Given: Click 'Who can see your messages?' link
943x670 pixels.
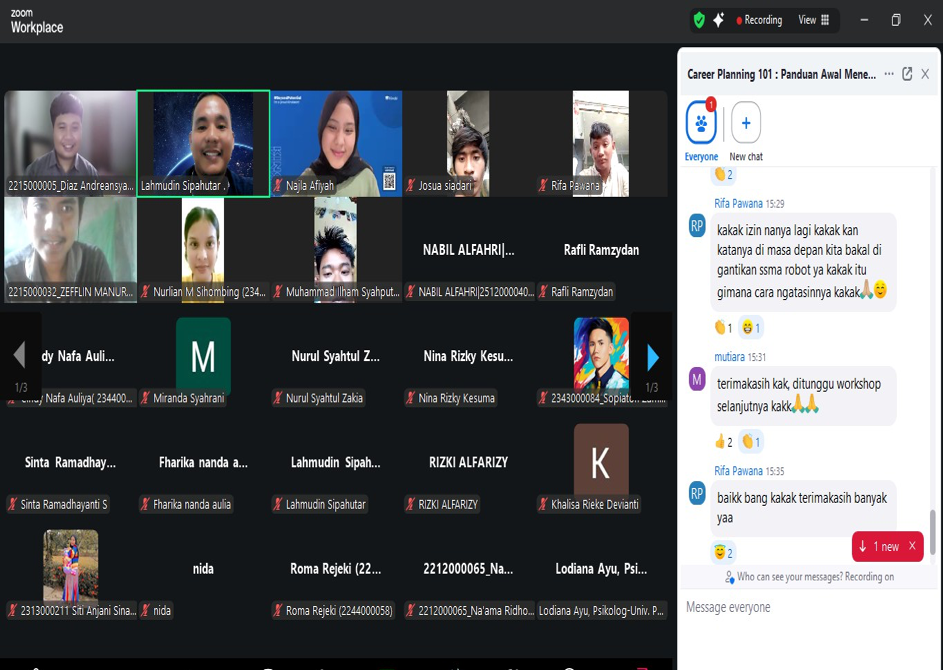Looking at the screenshot, I should [x=810, y=577].
